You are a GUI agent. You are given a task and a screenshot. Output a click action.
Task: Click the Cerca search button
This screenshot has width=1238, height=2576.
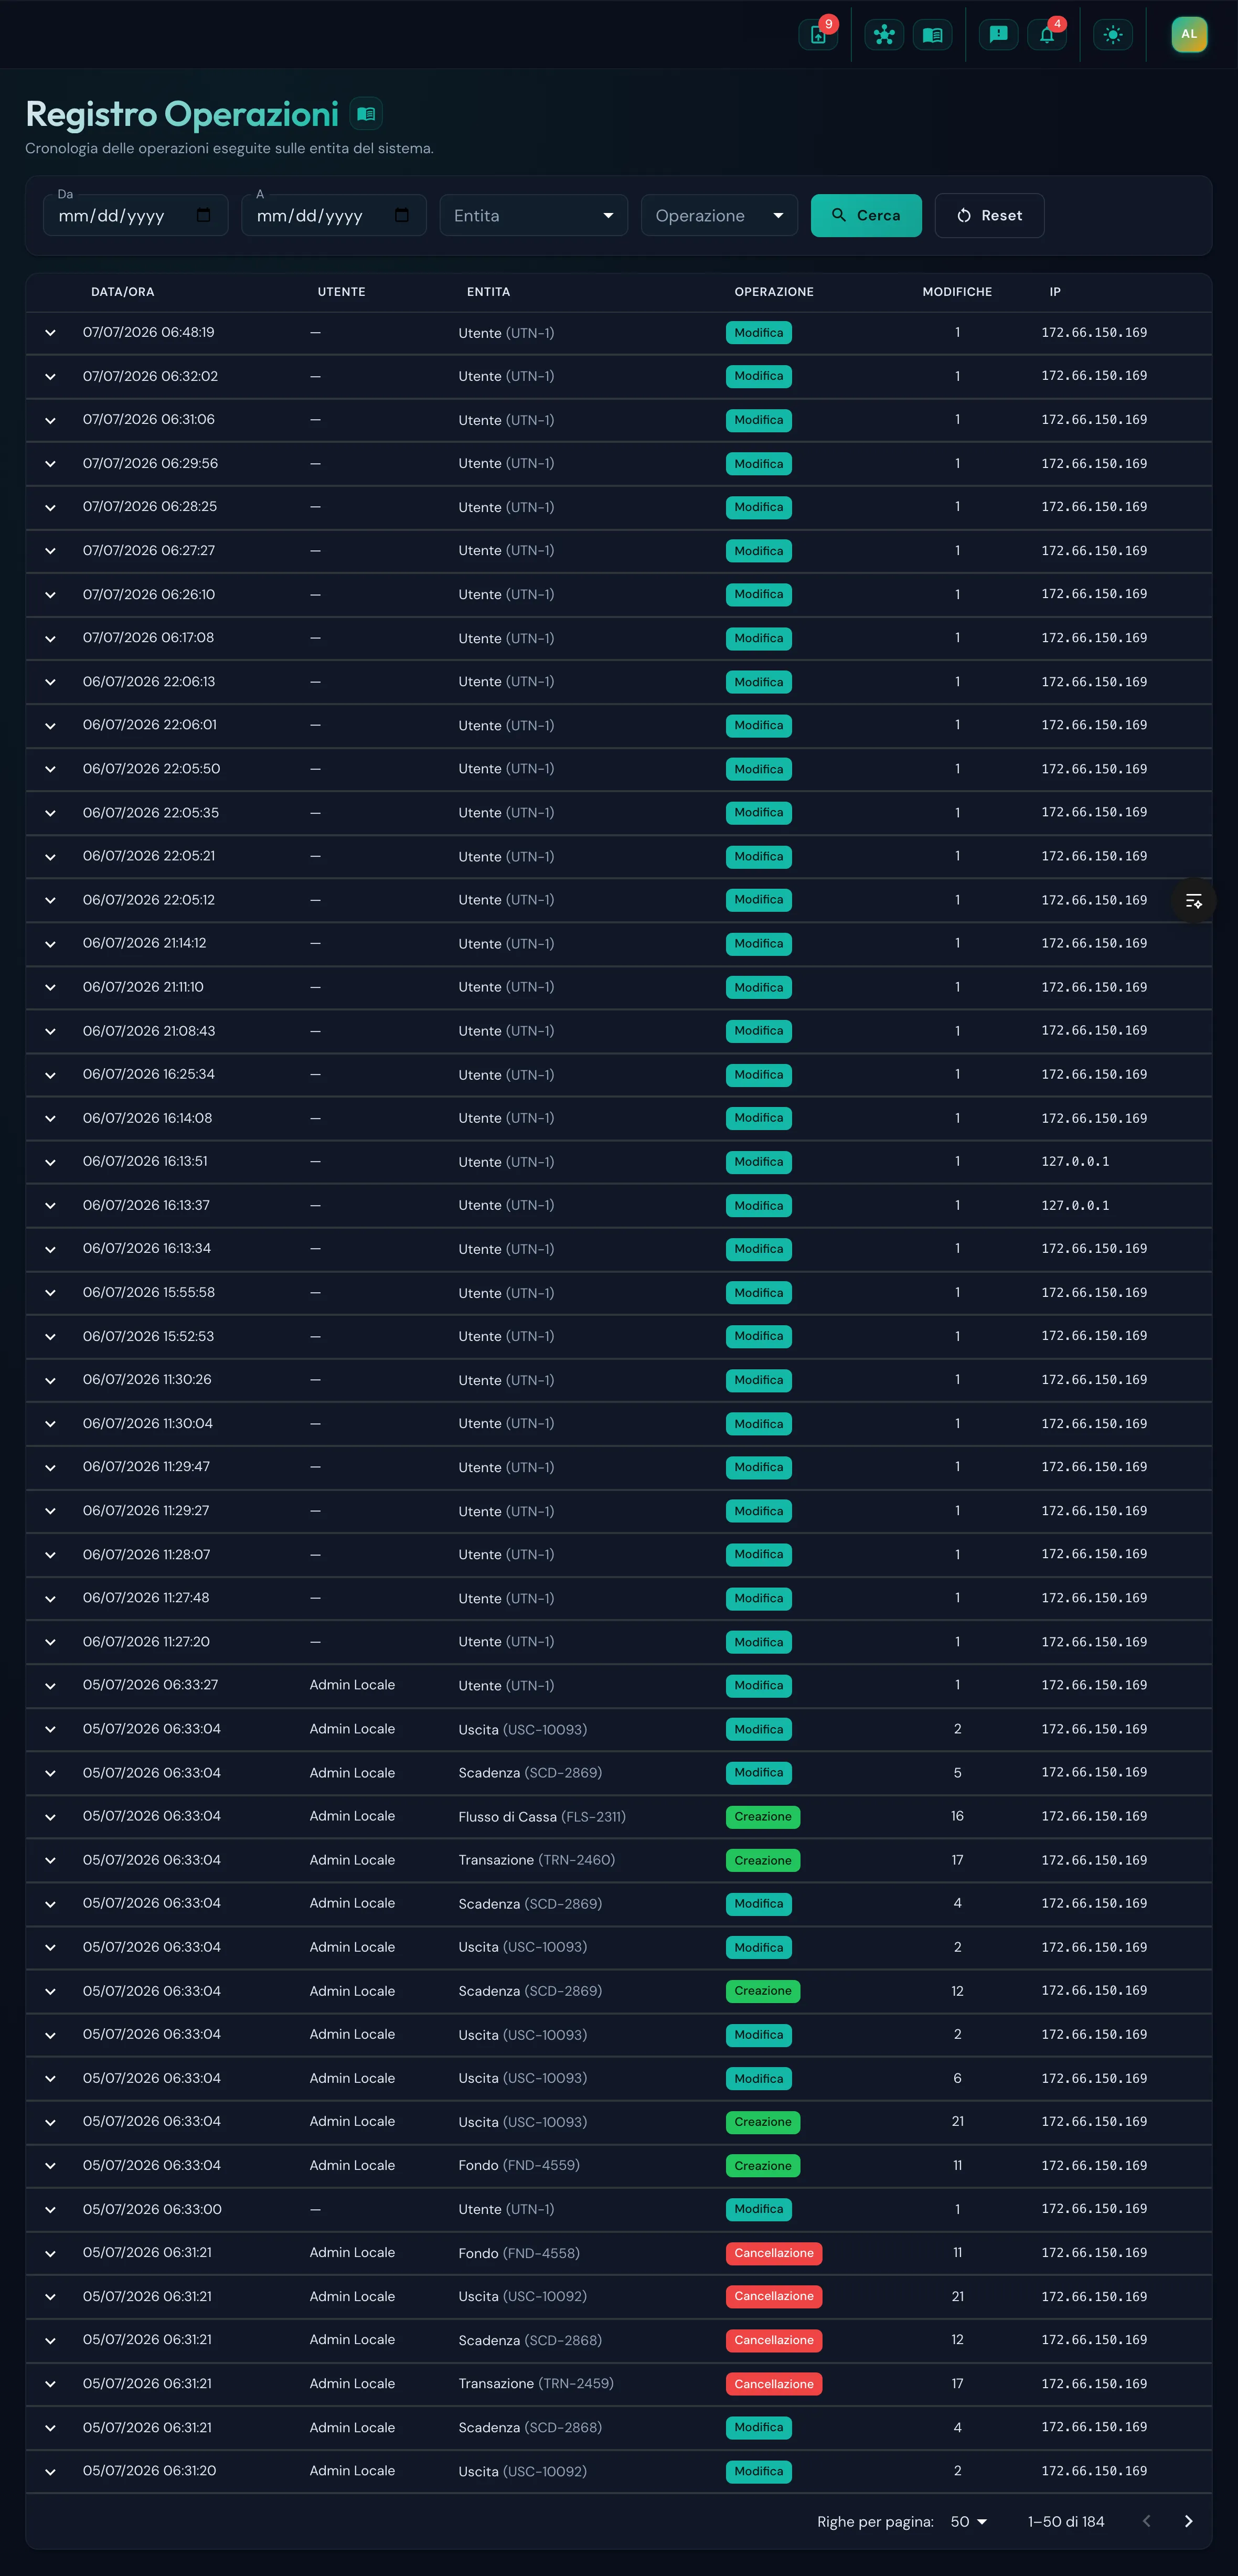(866, 215)
